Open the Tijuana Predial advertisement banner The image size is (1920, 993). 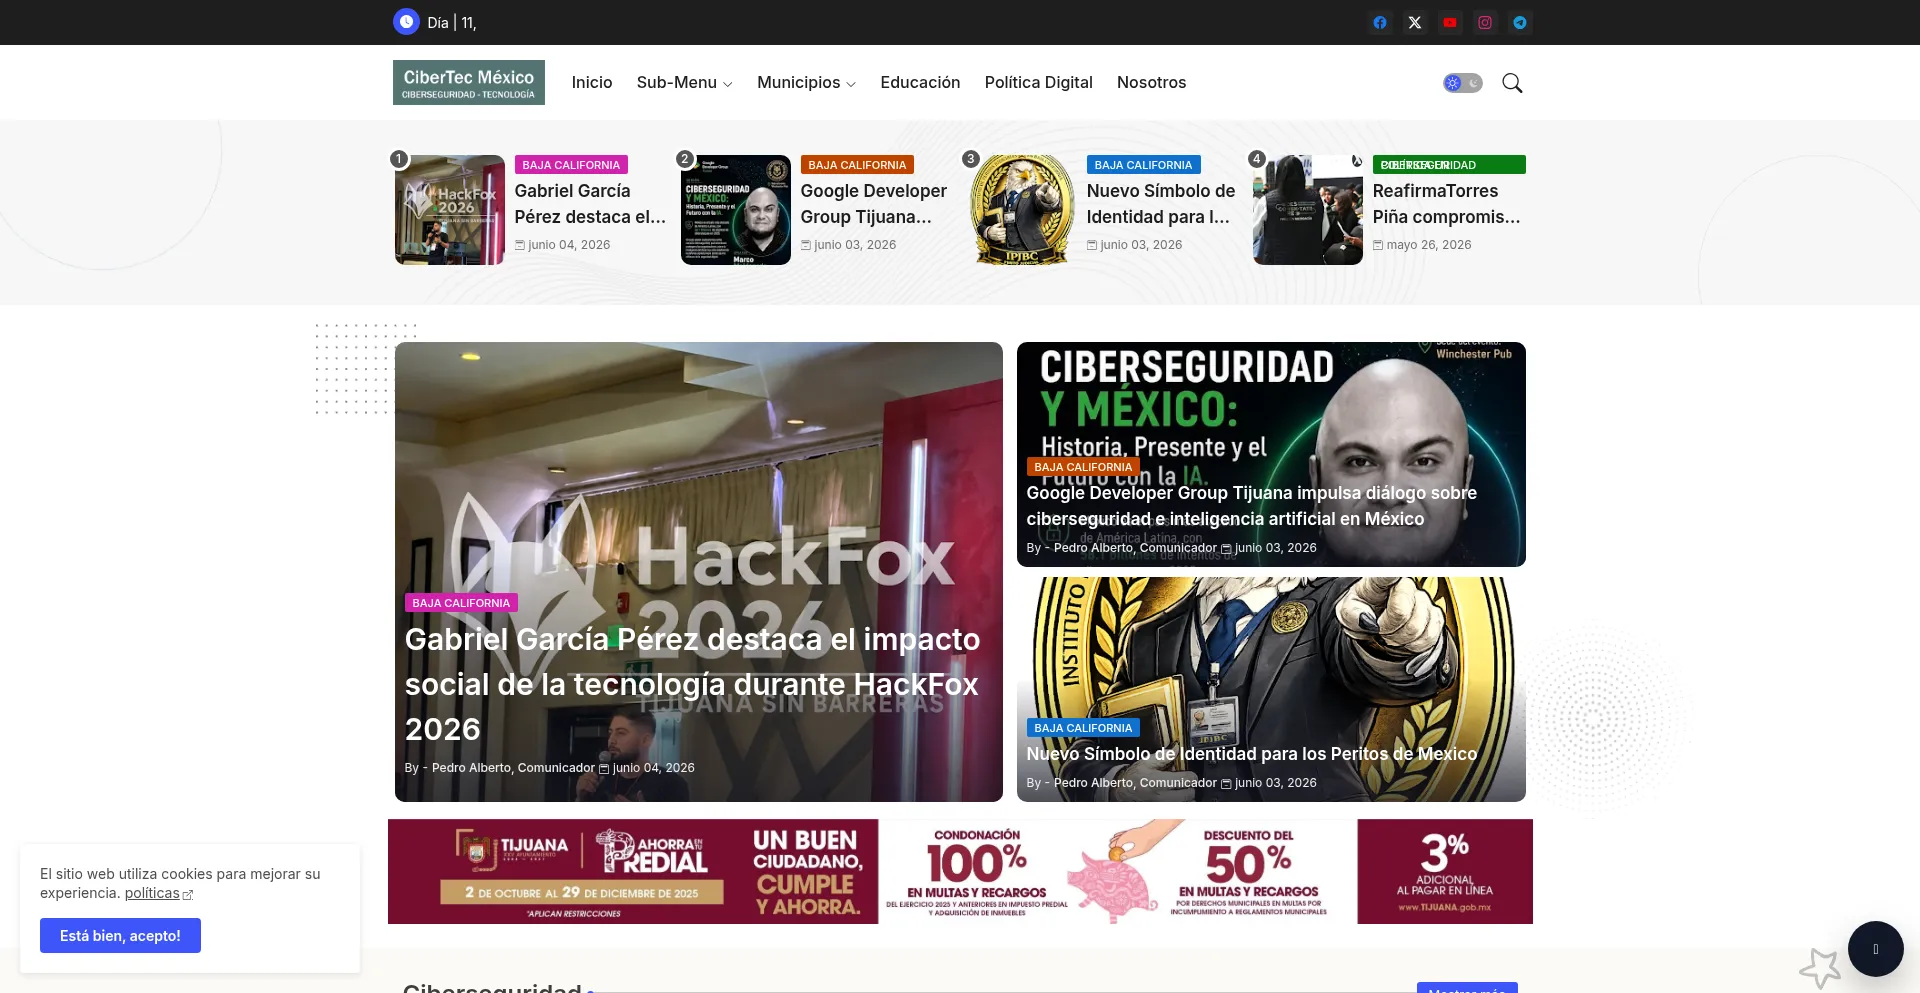(x=960, y=872)
